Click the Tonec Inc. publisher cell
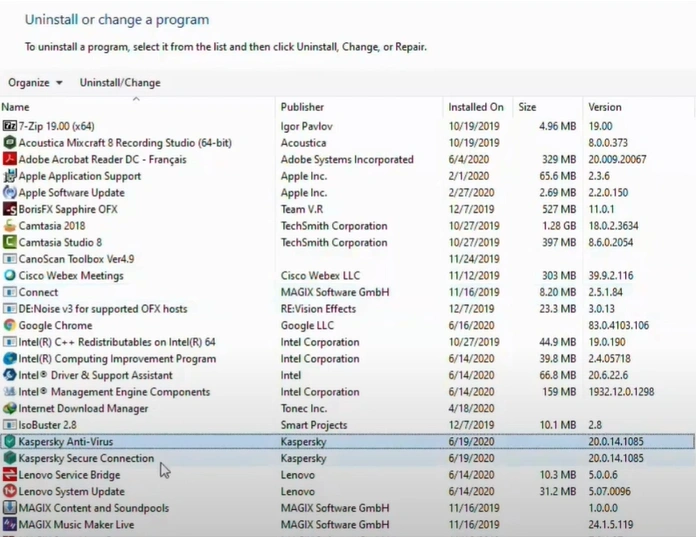This screenshot has height=537, width=696. [304, 408]
